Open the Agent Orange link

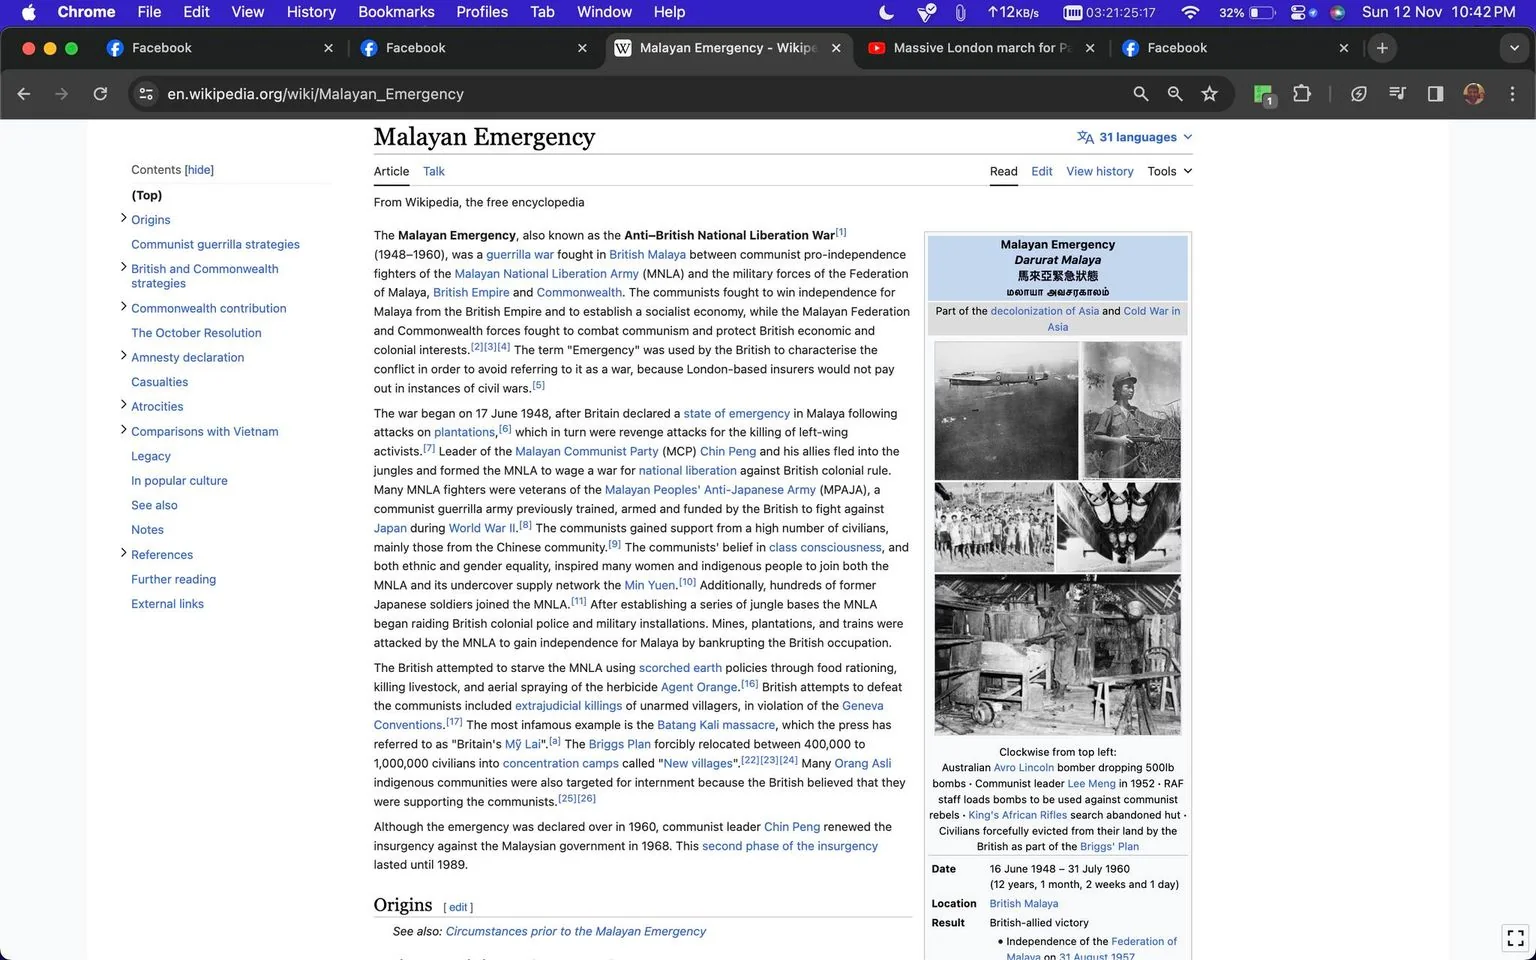[x=699, y=687]
